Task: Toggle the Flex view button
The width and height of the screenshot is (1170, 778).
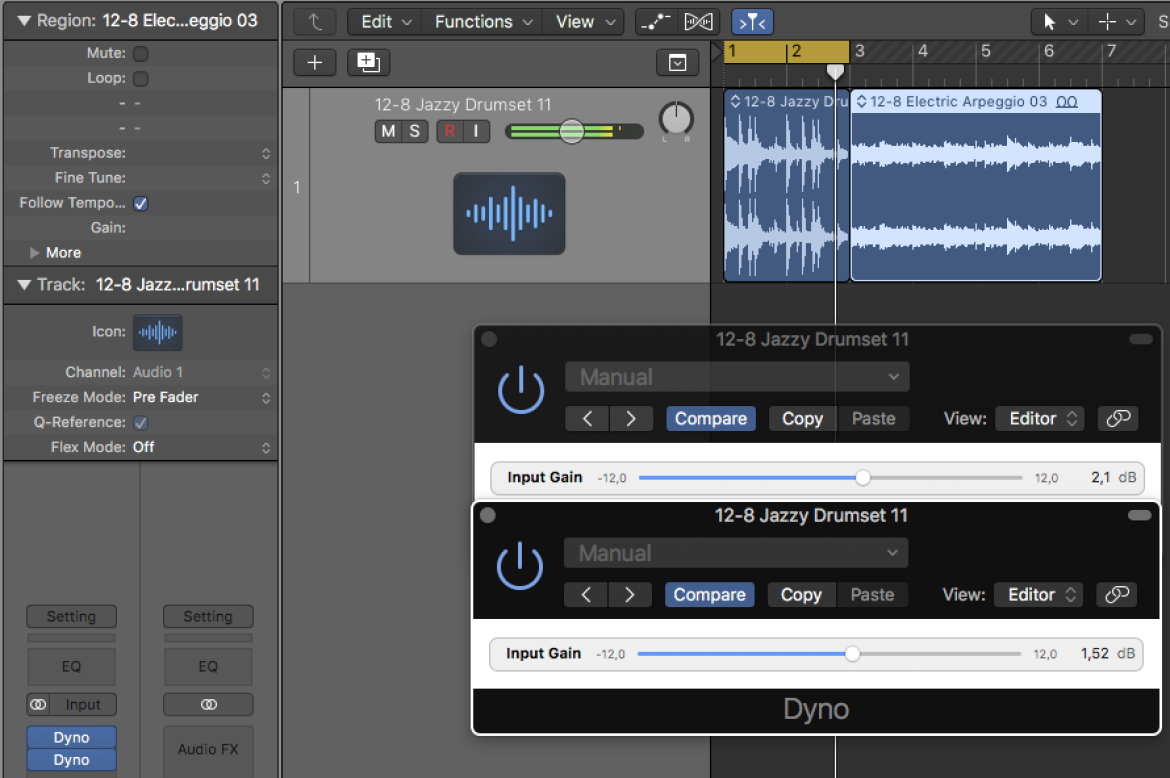Action: click(x=698, y=22)
